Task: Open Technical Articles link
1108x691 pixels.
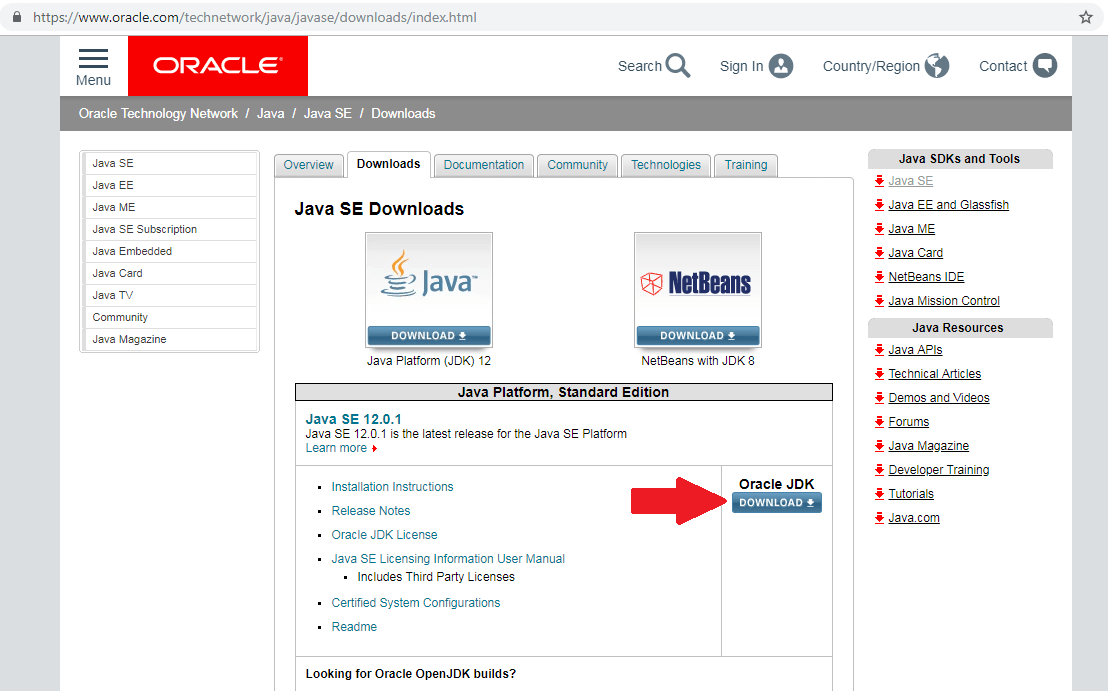Action: (935, 374)
